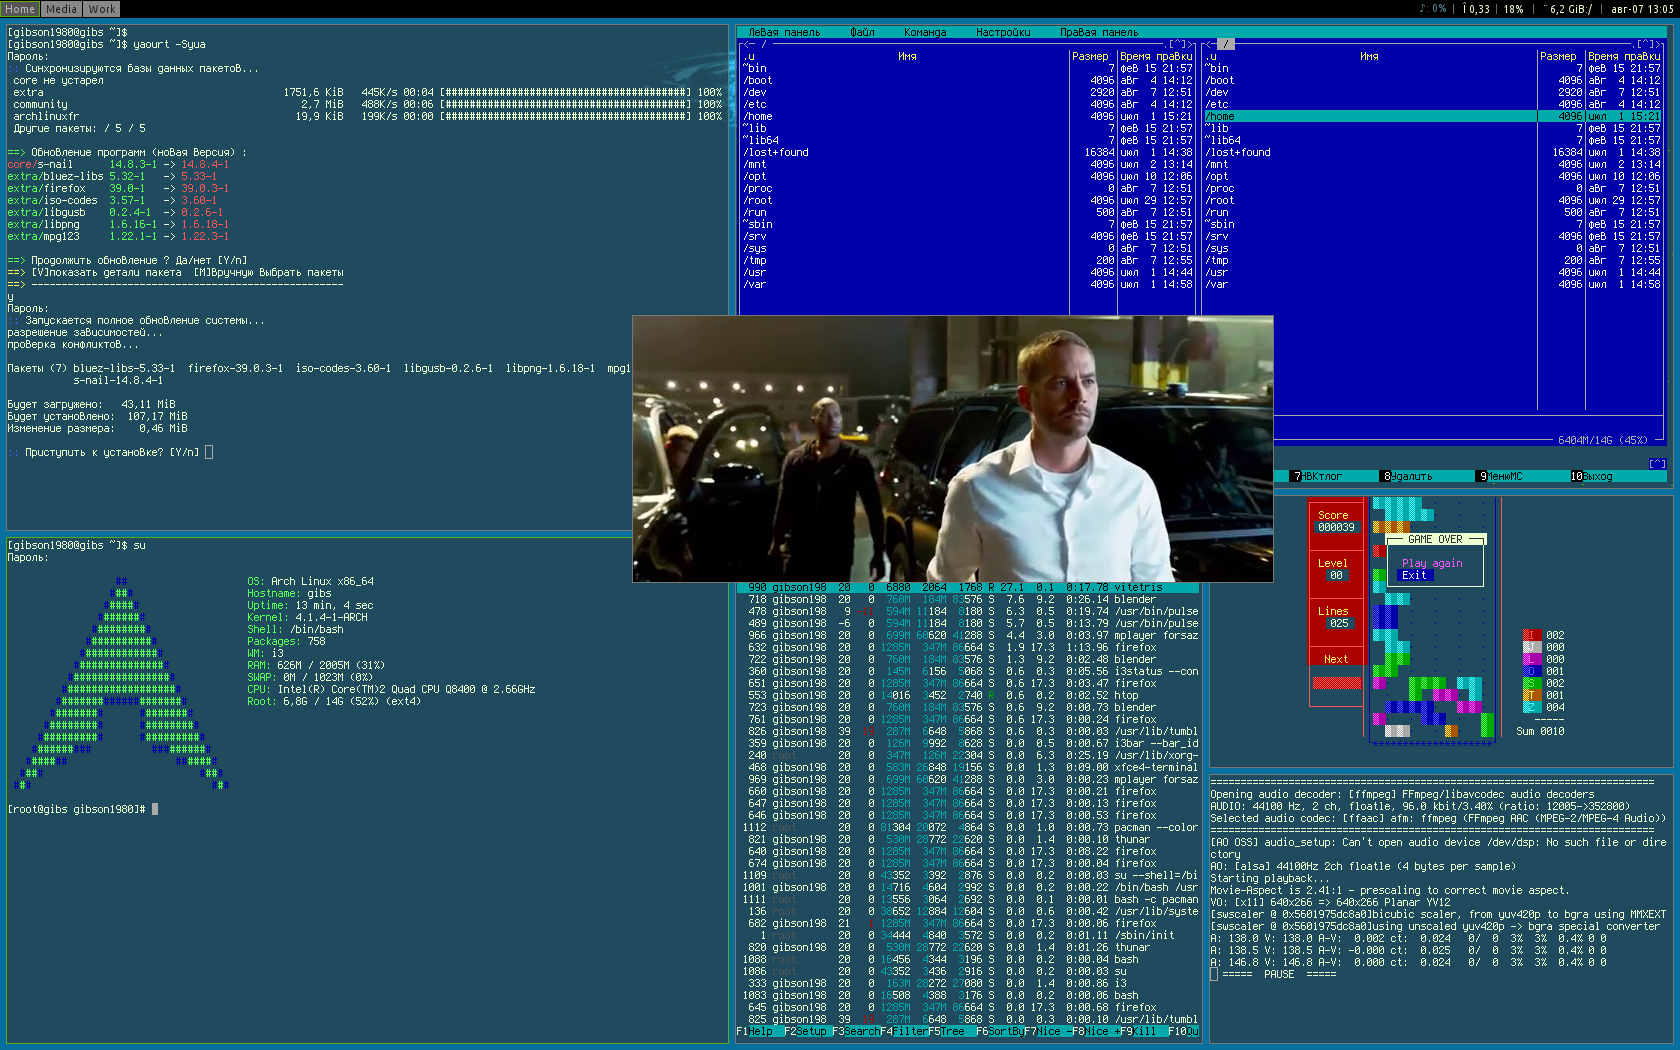1680x1050 pixels.
Task: Switch to the Media workspace
Action: 61,9
